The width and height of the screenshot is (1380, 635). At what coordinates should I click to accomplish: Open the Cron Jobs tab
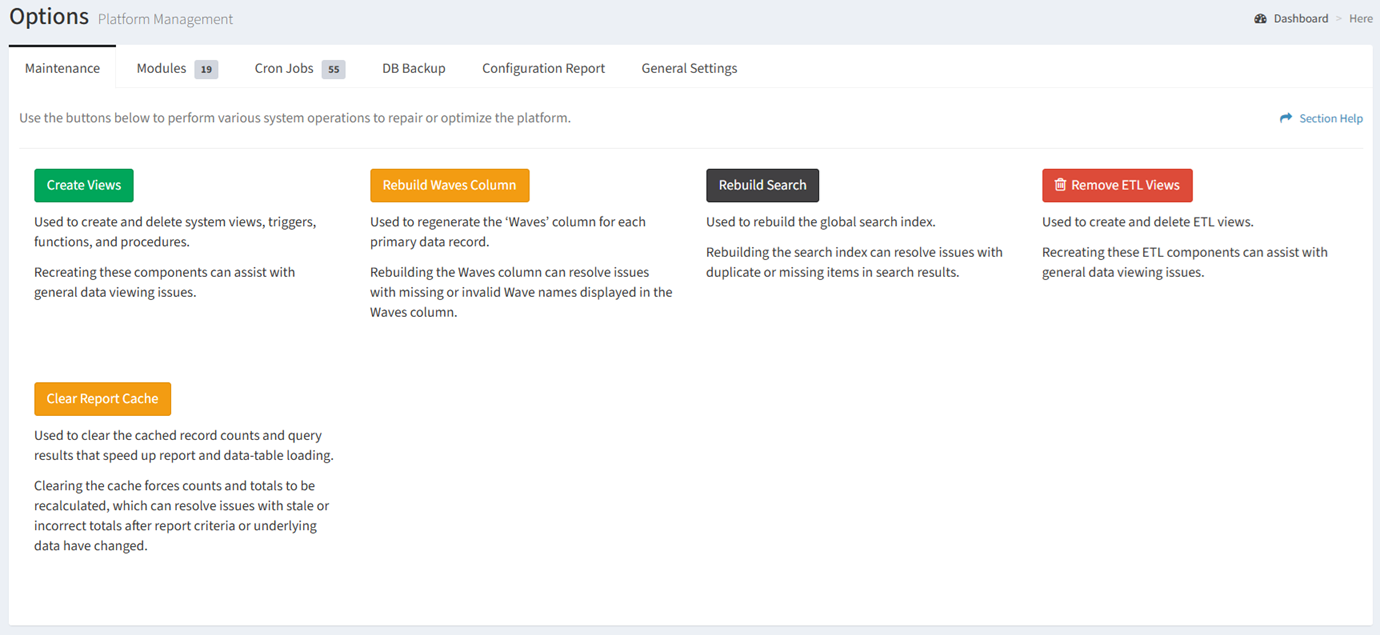pyautogui.click(x=299, y=68)
